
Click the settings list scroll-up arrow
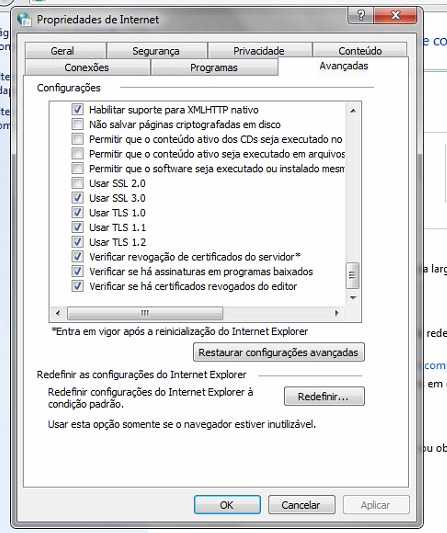pos(353,111)
